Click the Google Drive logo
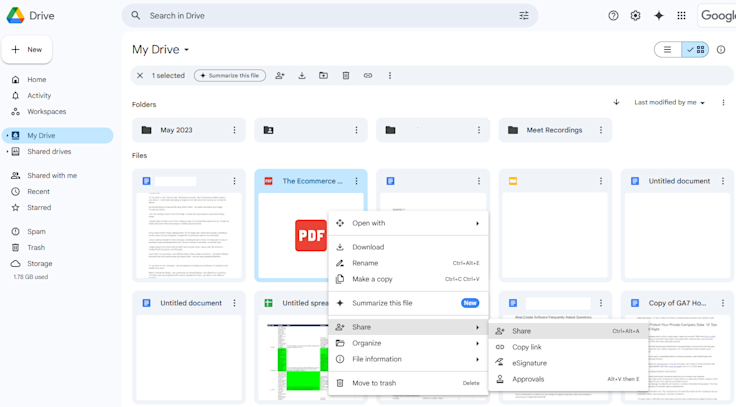The image size is (736, 407). 15,15
